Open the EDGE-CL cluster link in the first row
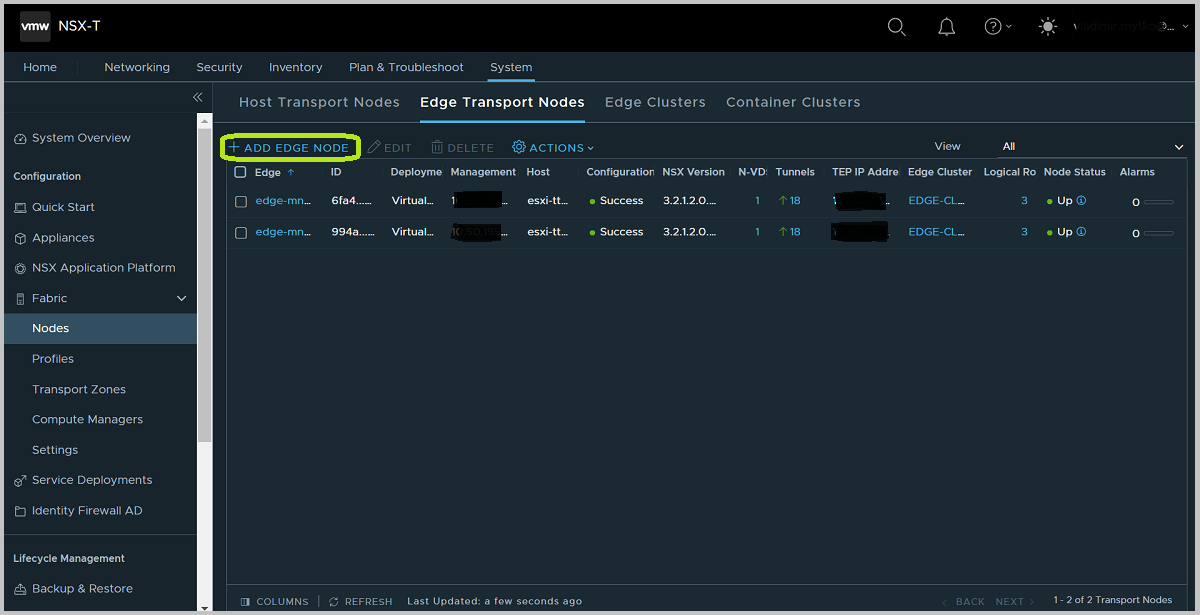The image size is (1200, 615). 935,200
